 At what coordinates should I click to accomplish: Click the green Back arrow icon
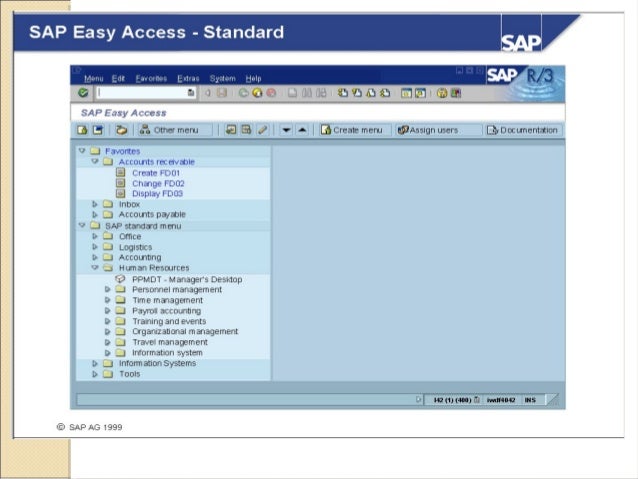[243, 93]
